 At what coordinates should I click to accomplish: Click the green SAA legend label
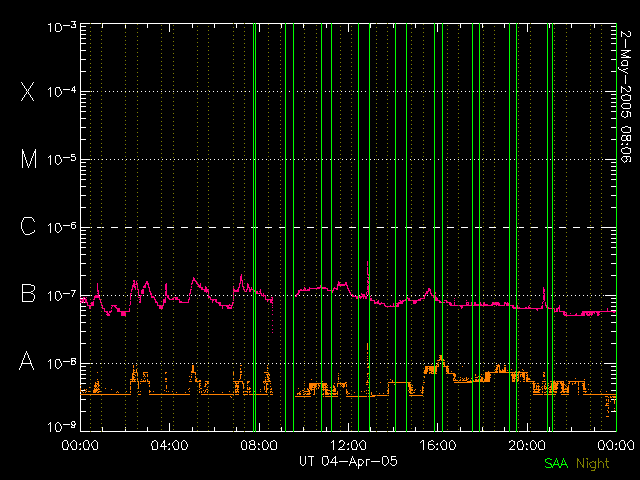pos(556,464)
